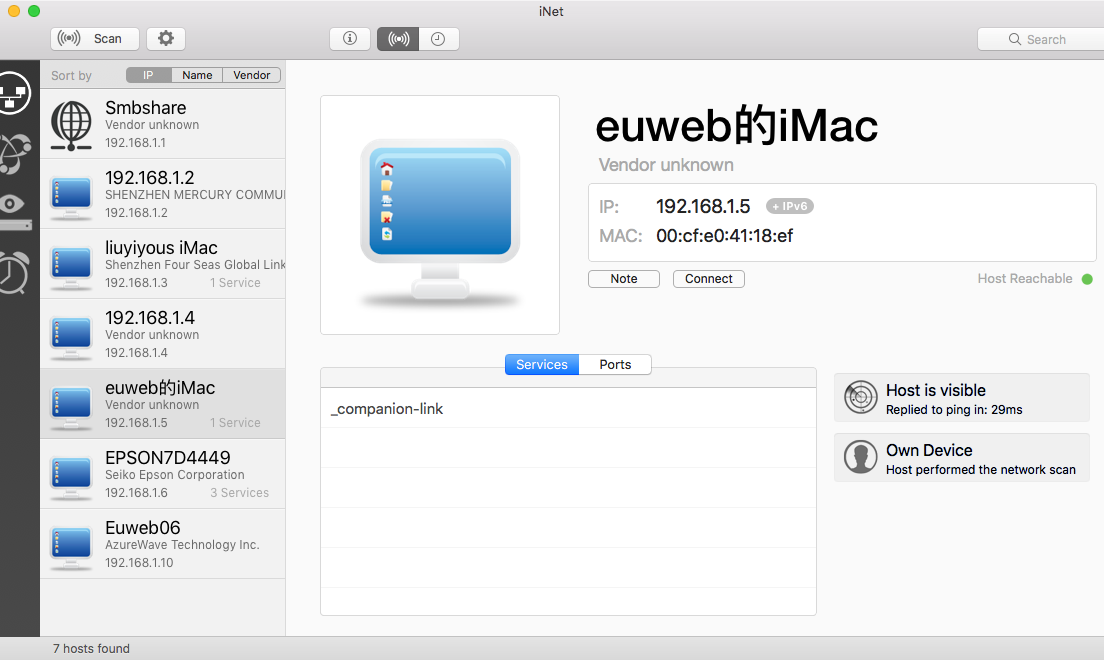Open network scanner sidebar icon

(x=14, y=93)
